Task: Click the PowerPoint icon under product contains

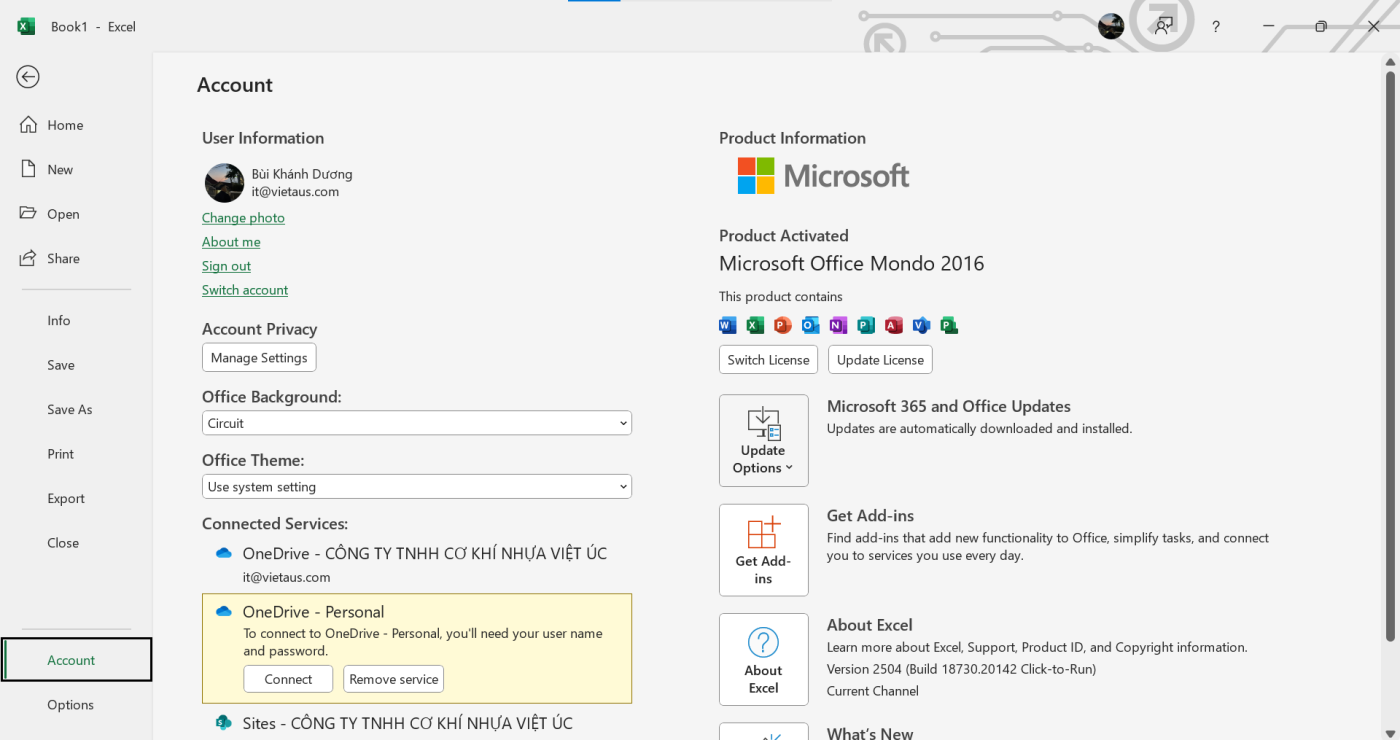Action: click(783, 325)
